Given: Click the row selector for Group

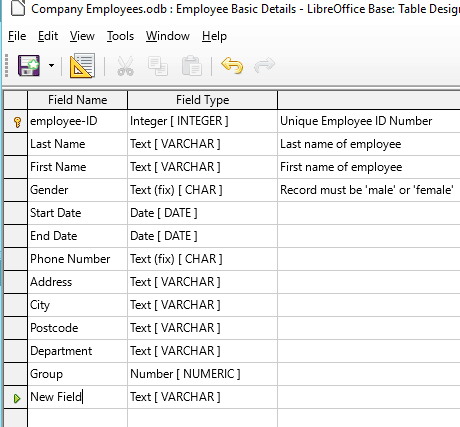Looking at the screenshot, I should pyautogui.click(x=15, y=374).
